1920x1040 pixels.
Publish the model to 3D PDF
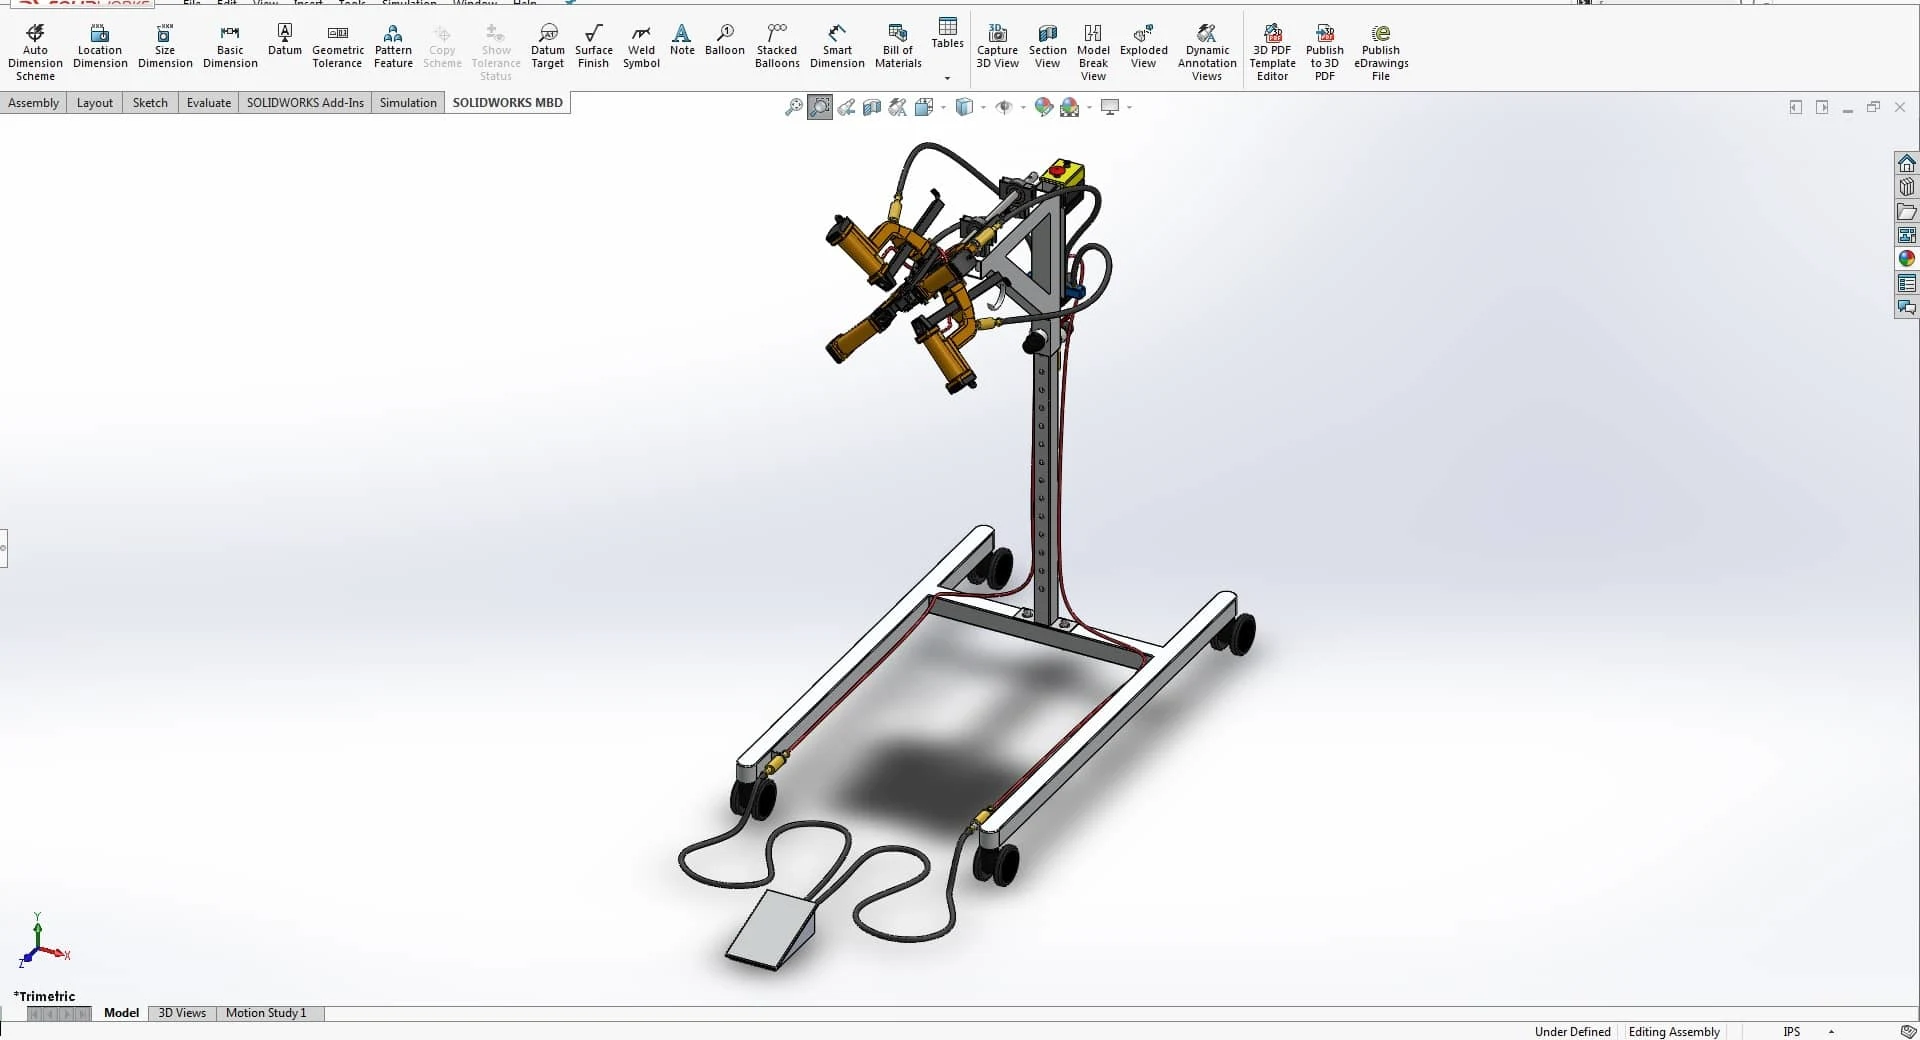1325,52
